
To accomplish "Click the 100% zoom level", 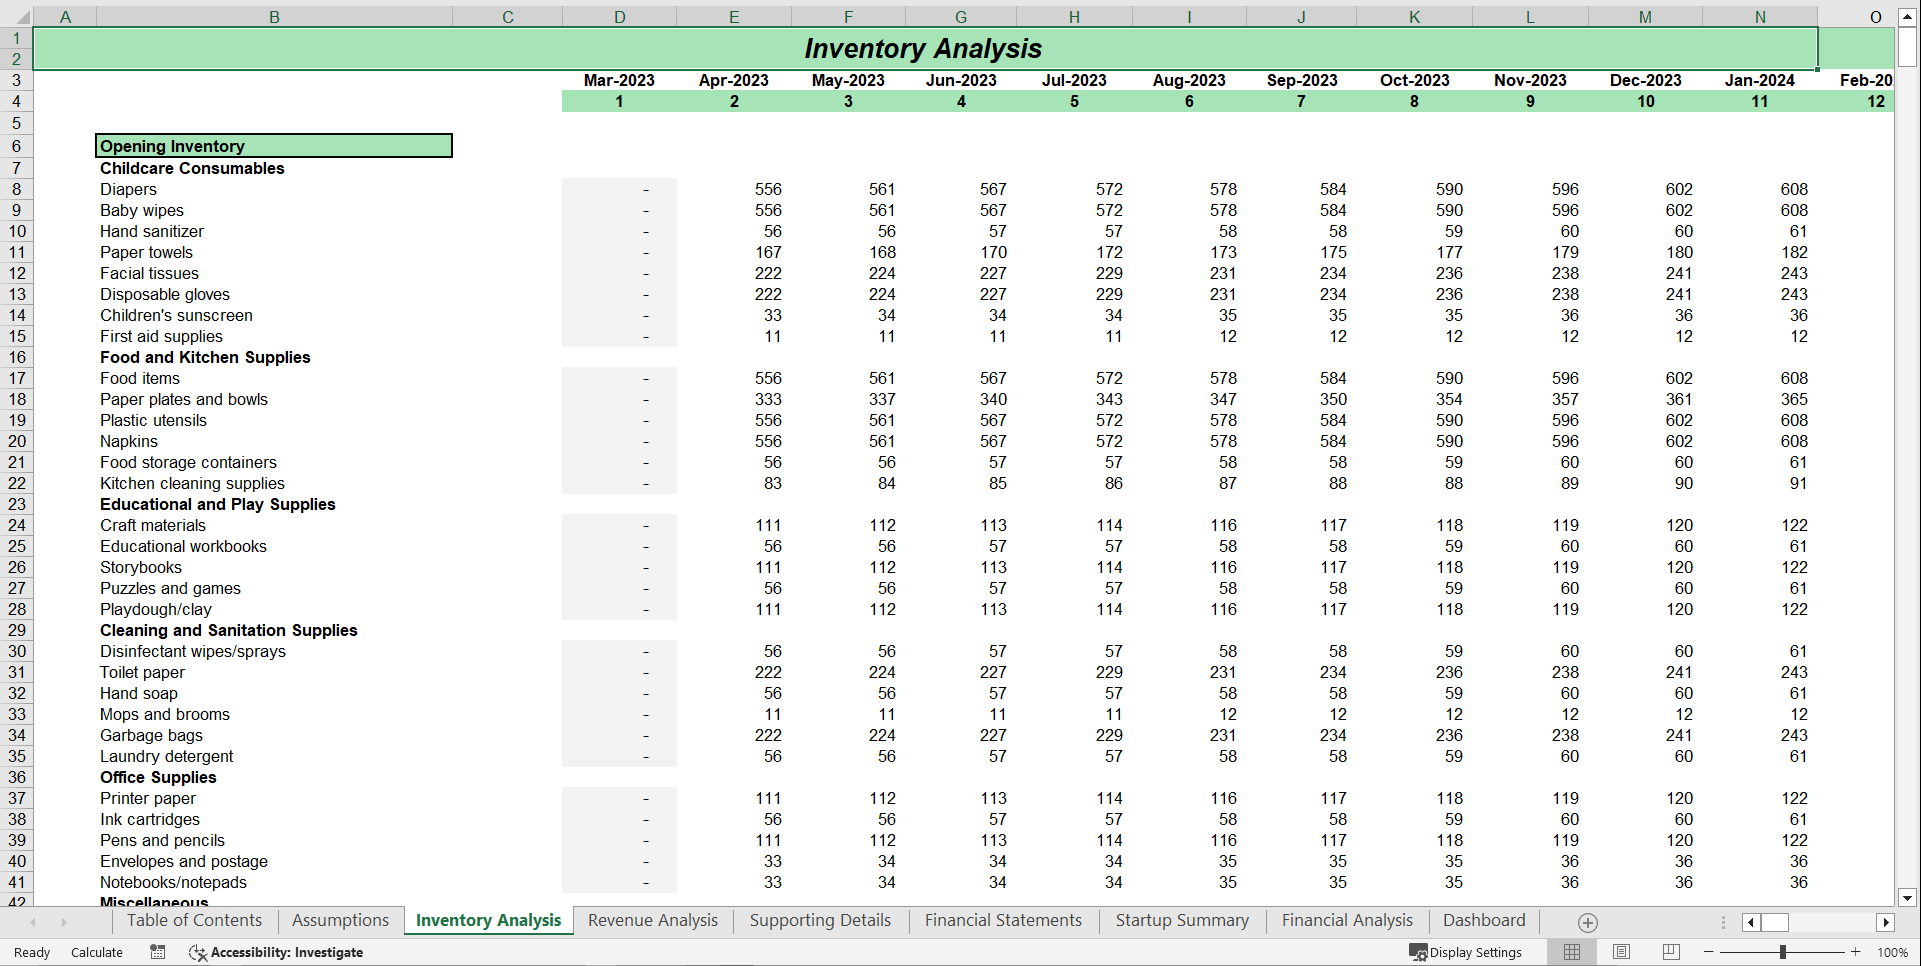I will pyautogui.click(x=1892, y=952).
